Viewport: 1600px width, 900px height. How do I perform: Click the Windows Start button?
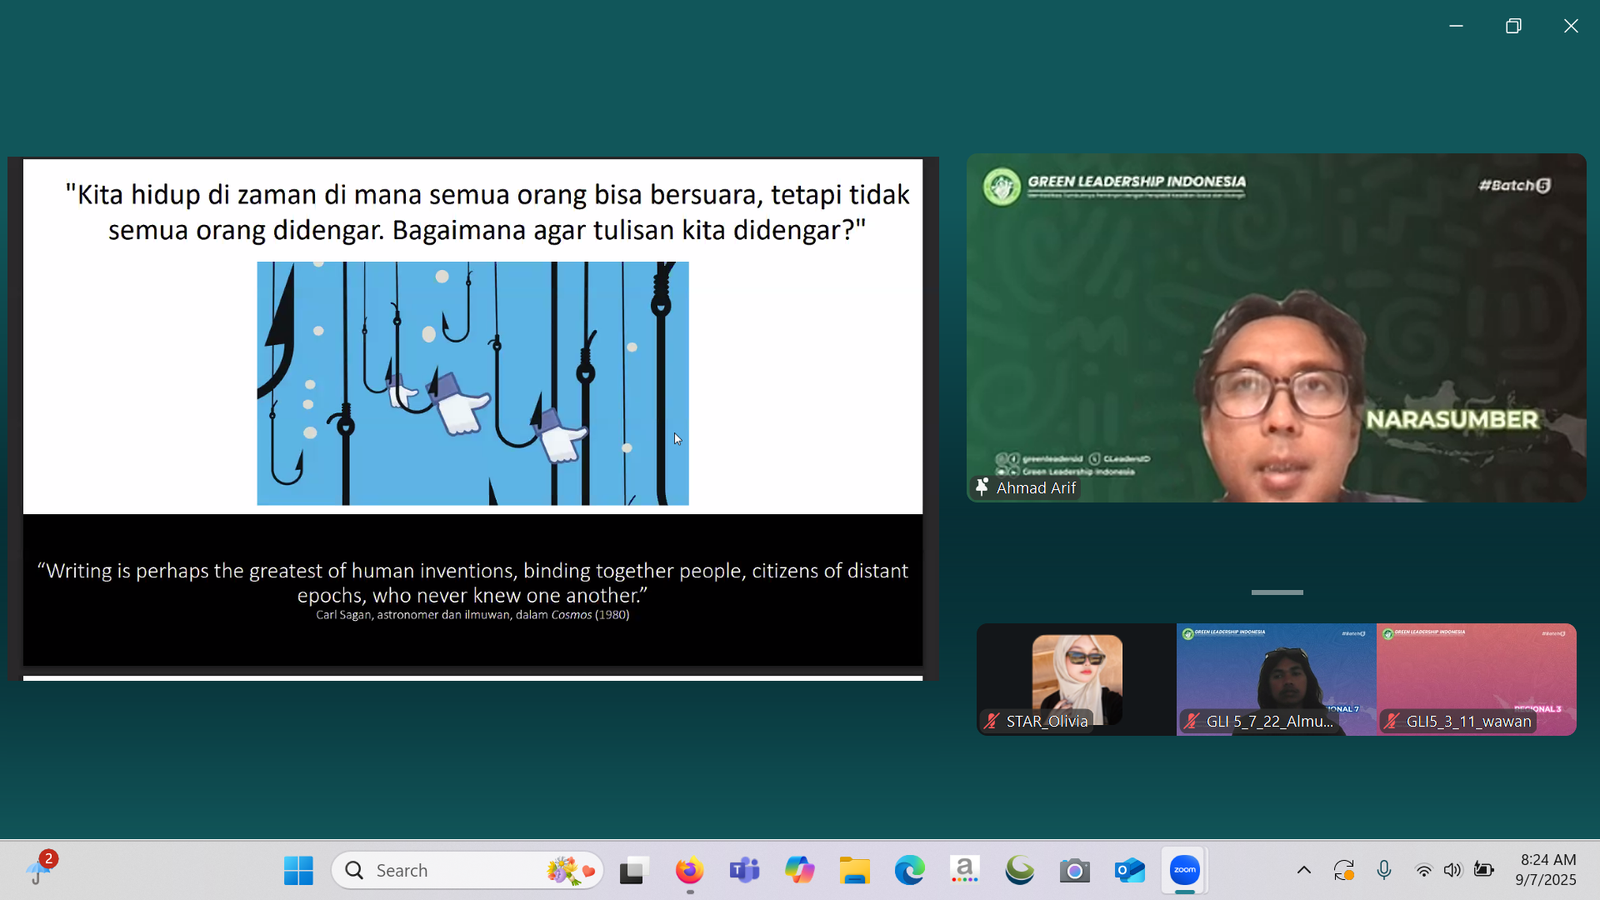tap(298, 870)
